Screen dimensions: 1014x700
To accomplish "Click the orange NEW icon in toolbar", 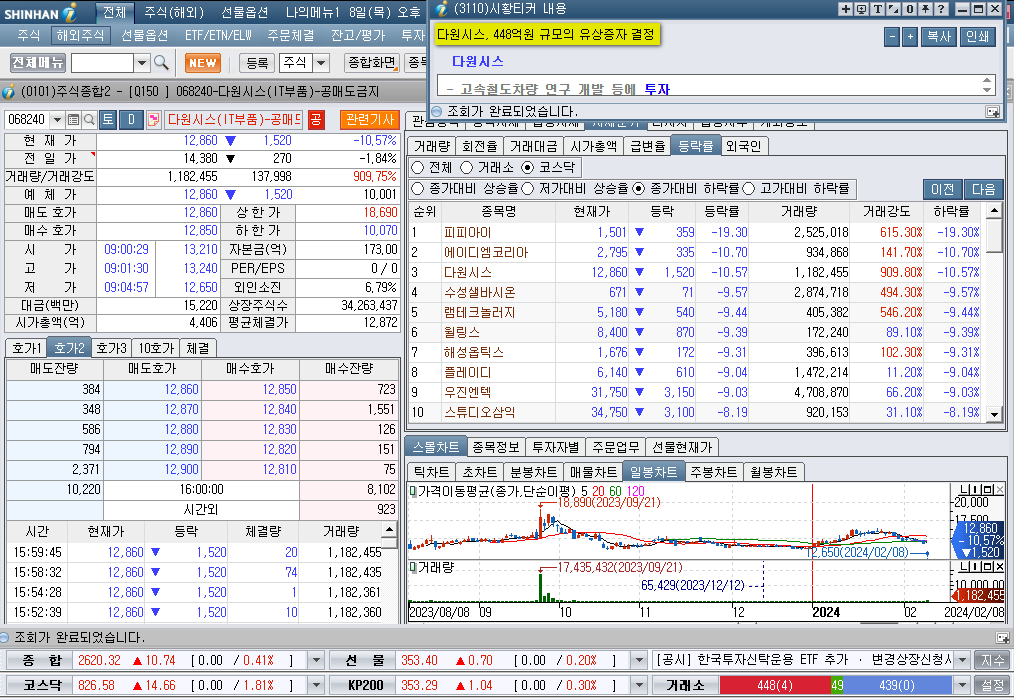I will click(x=202, y=63).
